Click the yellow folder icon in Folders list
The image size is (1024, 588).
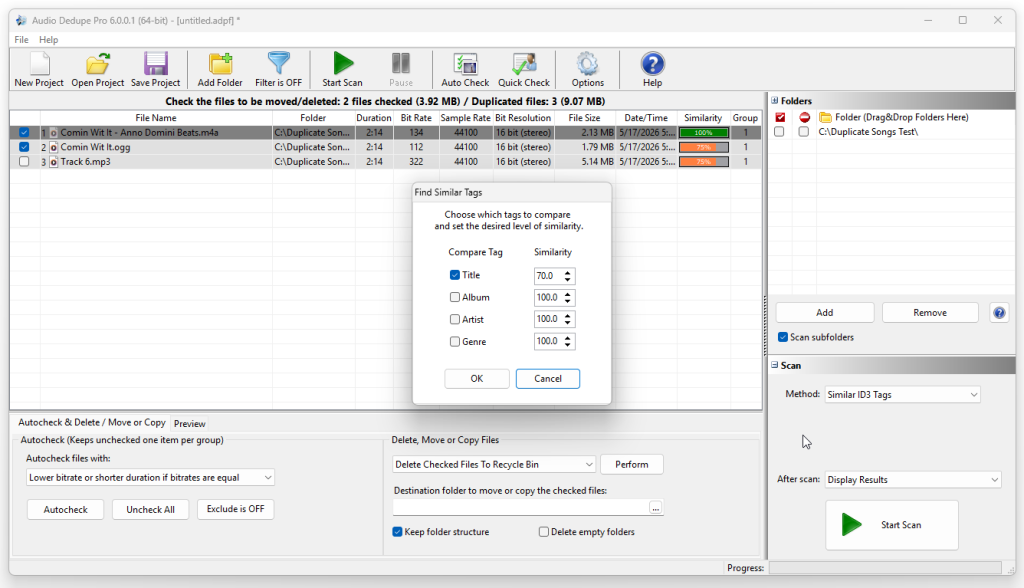[825, 118]
